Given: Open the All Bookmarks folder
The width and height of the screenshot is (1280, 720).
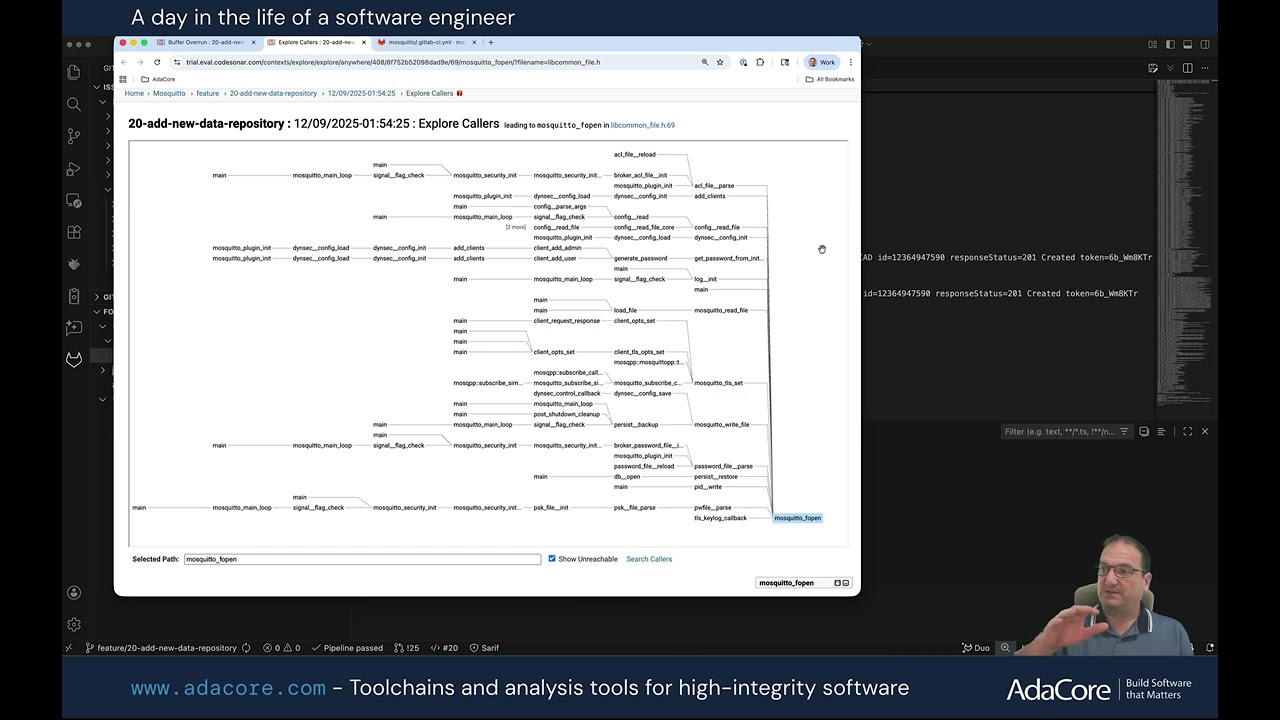Looking at the screenshot, I should [830, 79].
